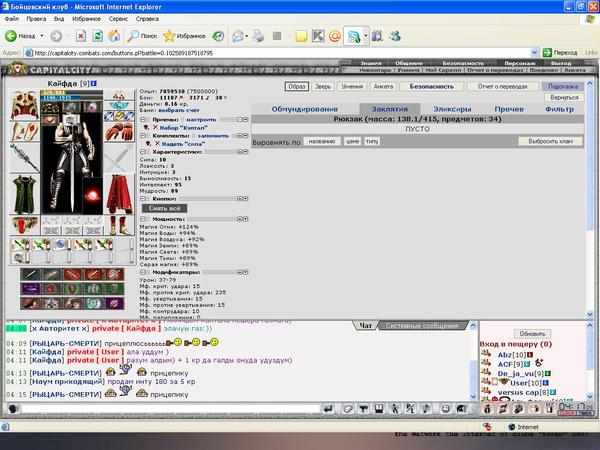
Task: Click IE Stop toolbar button
Action: coord(81,36)
